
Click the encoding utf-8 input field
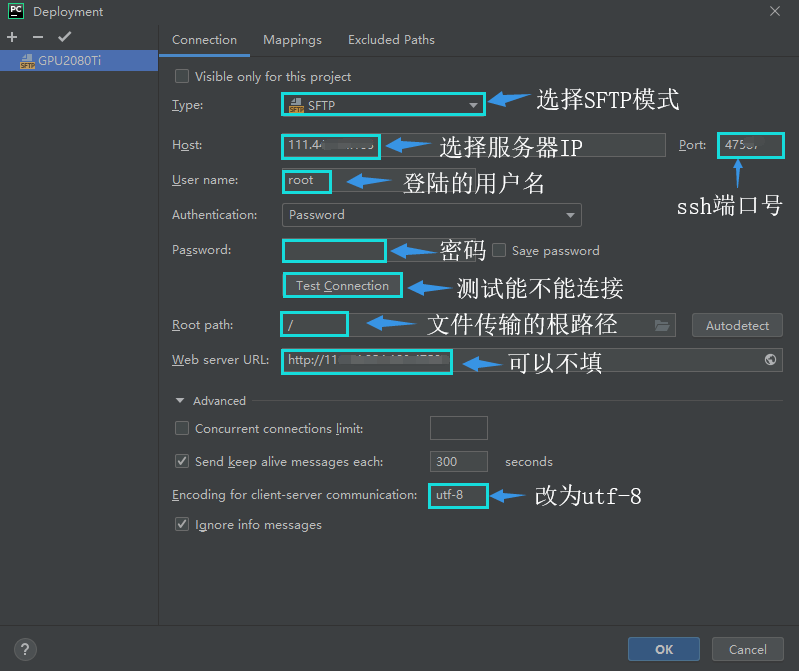pyautogui.click(x=458, y=495)
